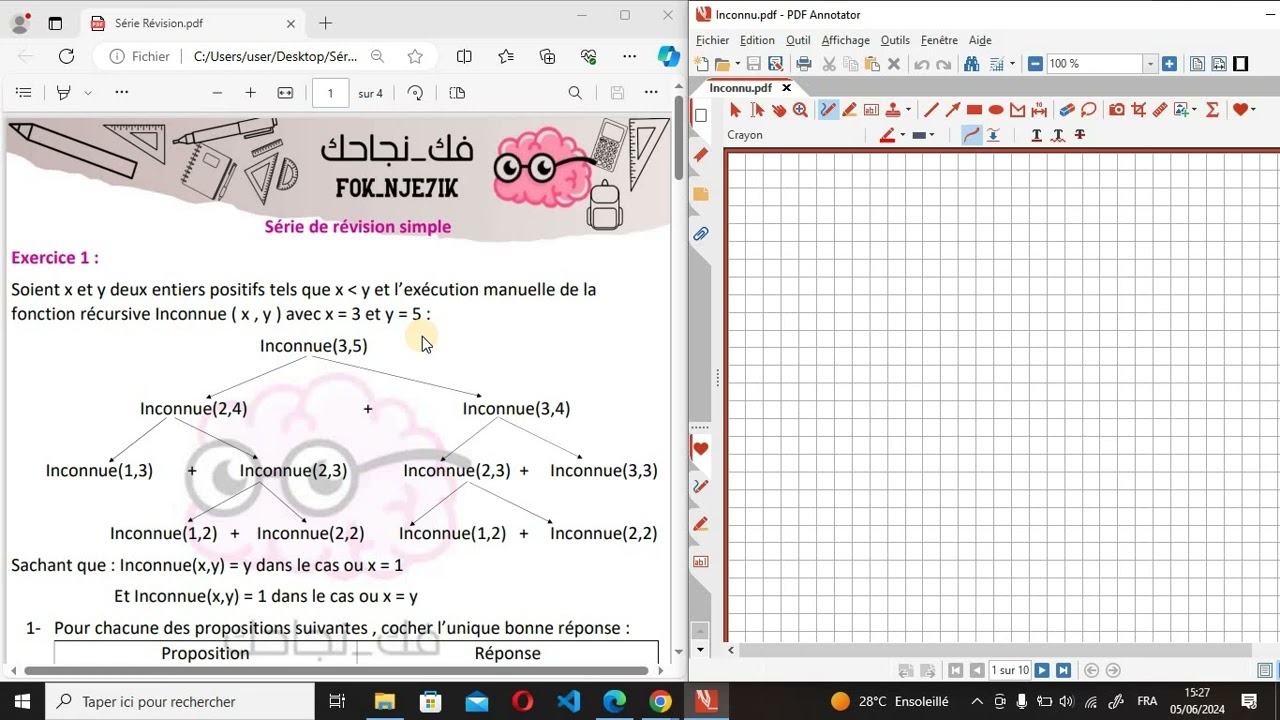Image resolution: width=1280 pixels, height=720 pixels.
Task: Select the Arrow drawing tool
Action: 953,110
